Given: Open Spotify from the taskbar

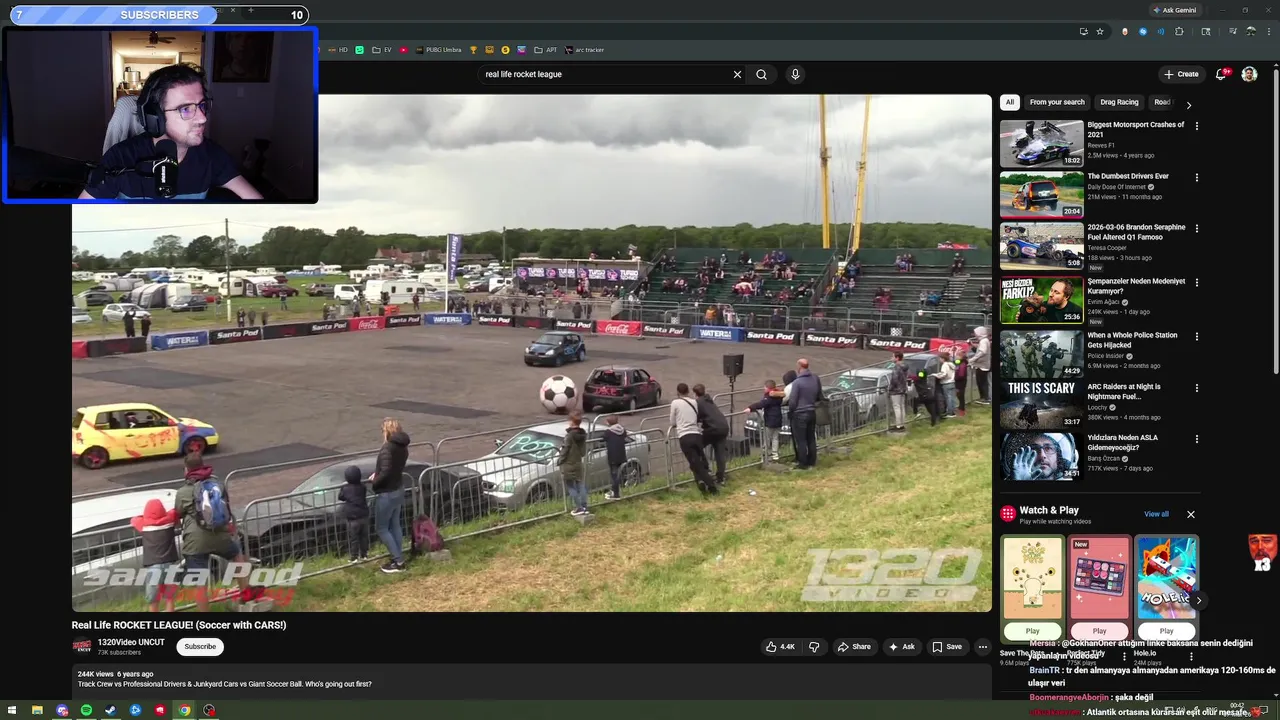Looking at the screenshot, I should coord(86,710).
